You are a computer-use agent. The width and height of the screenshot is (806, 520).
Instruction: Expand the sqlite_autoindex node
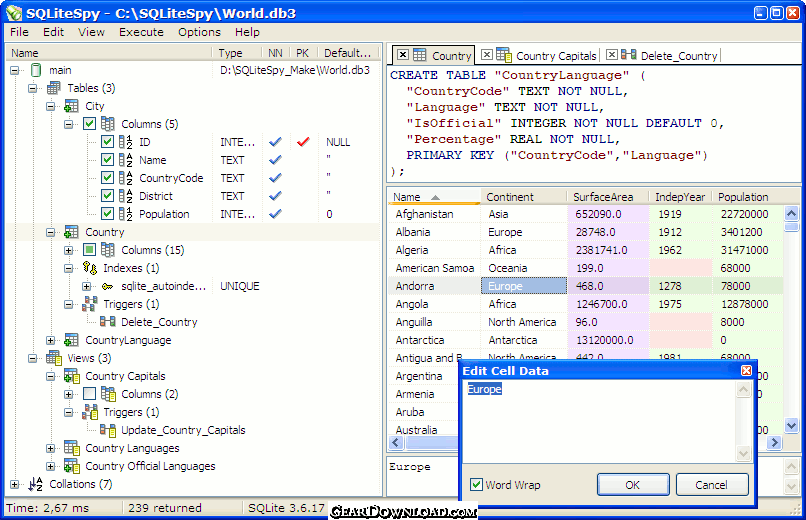[86, 286]
